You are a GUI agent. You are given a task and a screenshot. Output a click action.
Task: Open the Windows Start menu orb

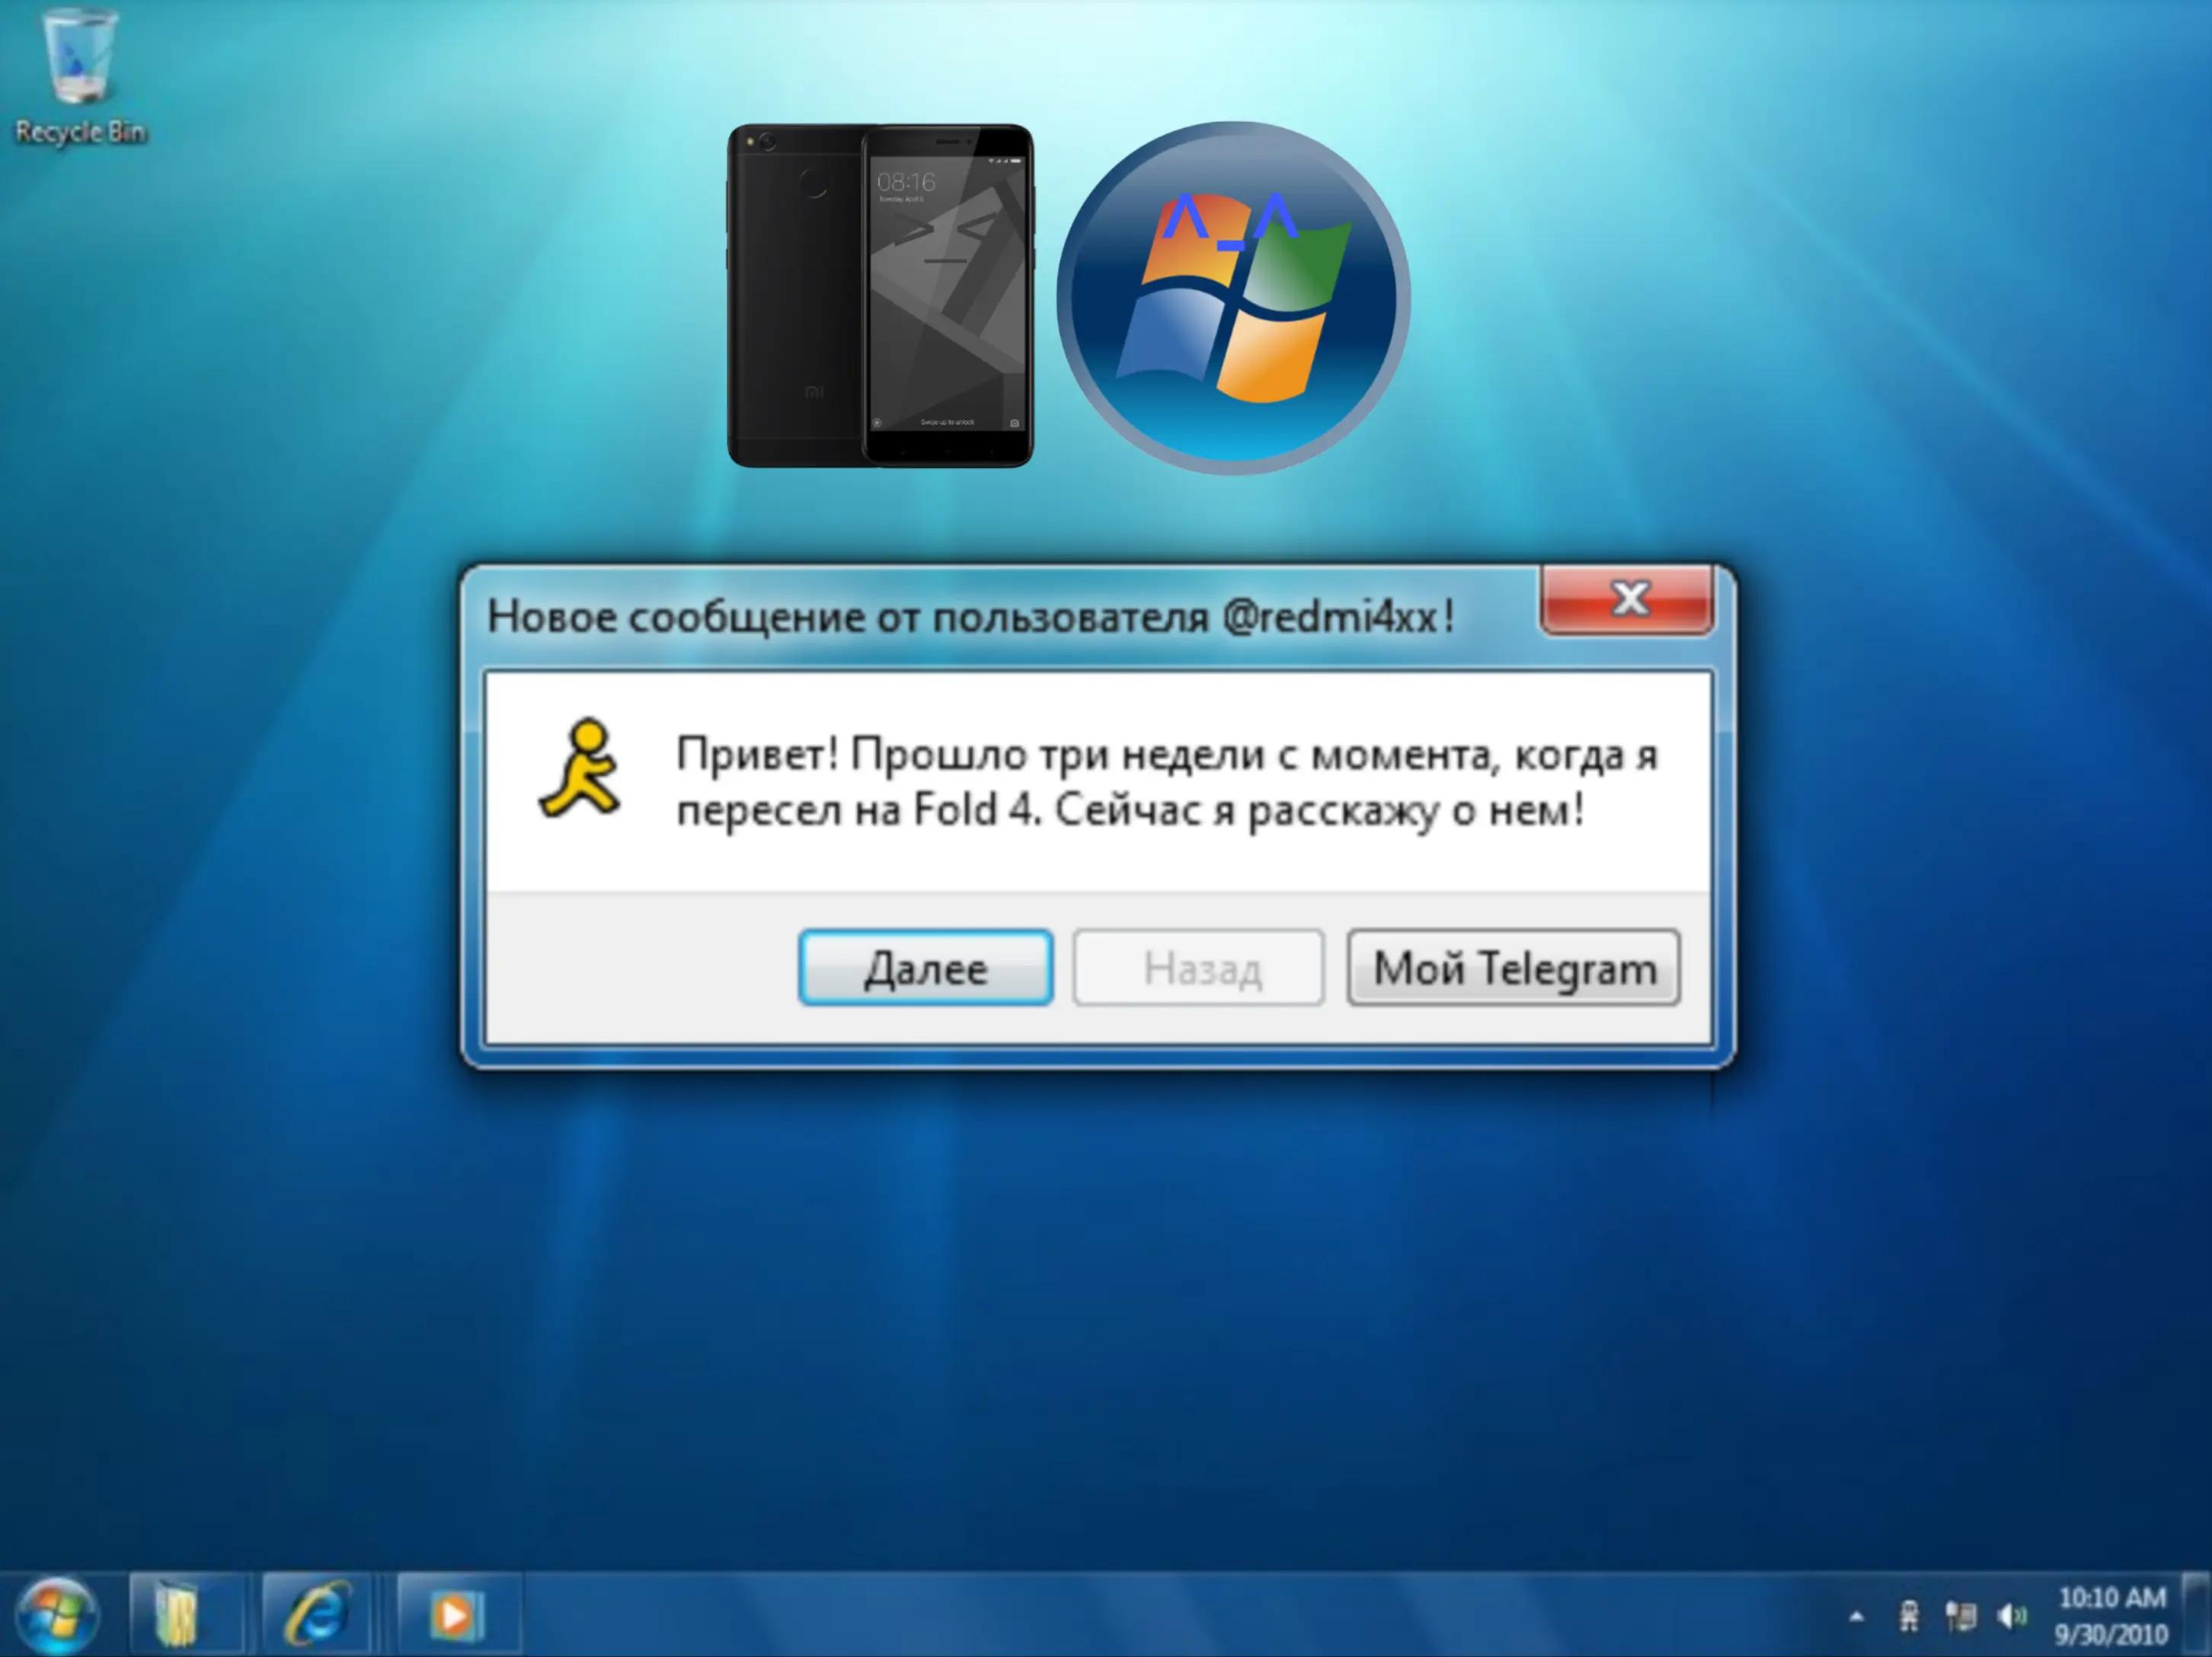point(57,1614)
